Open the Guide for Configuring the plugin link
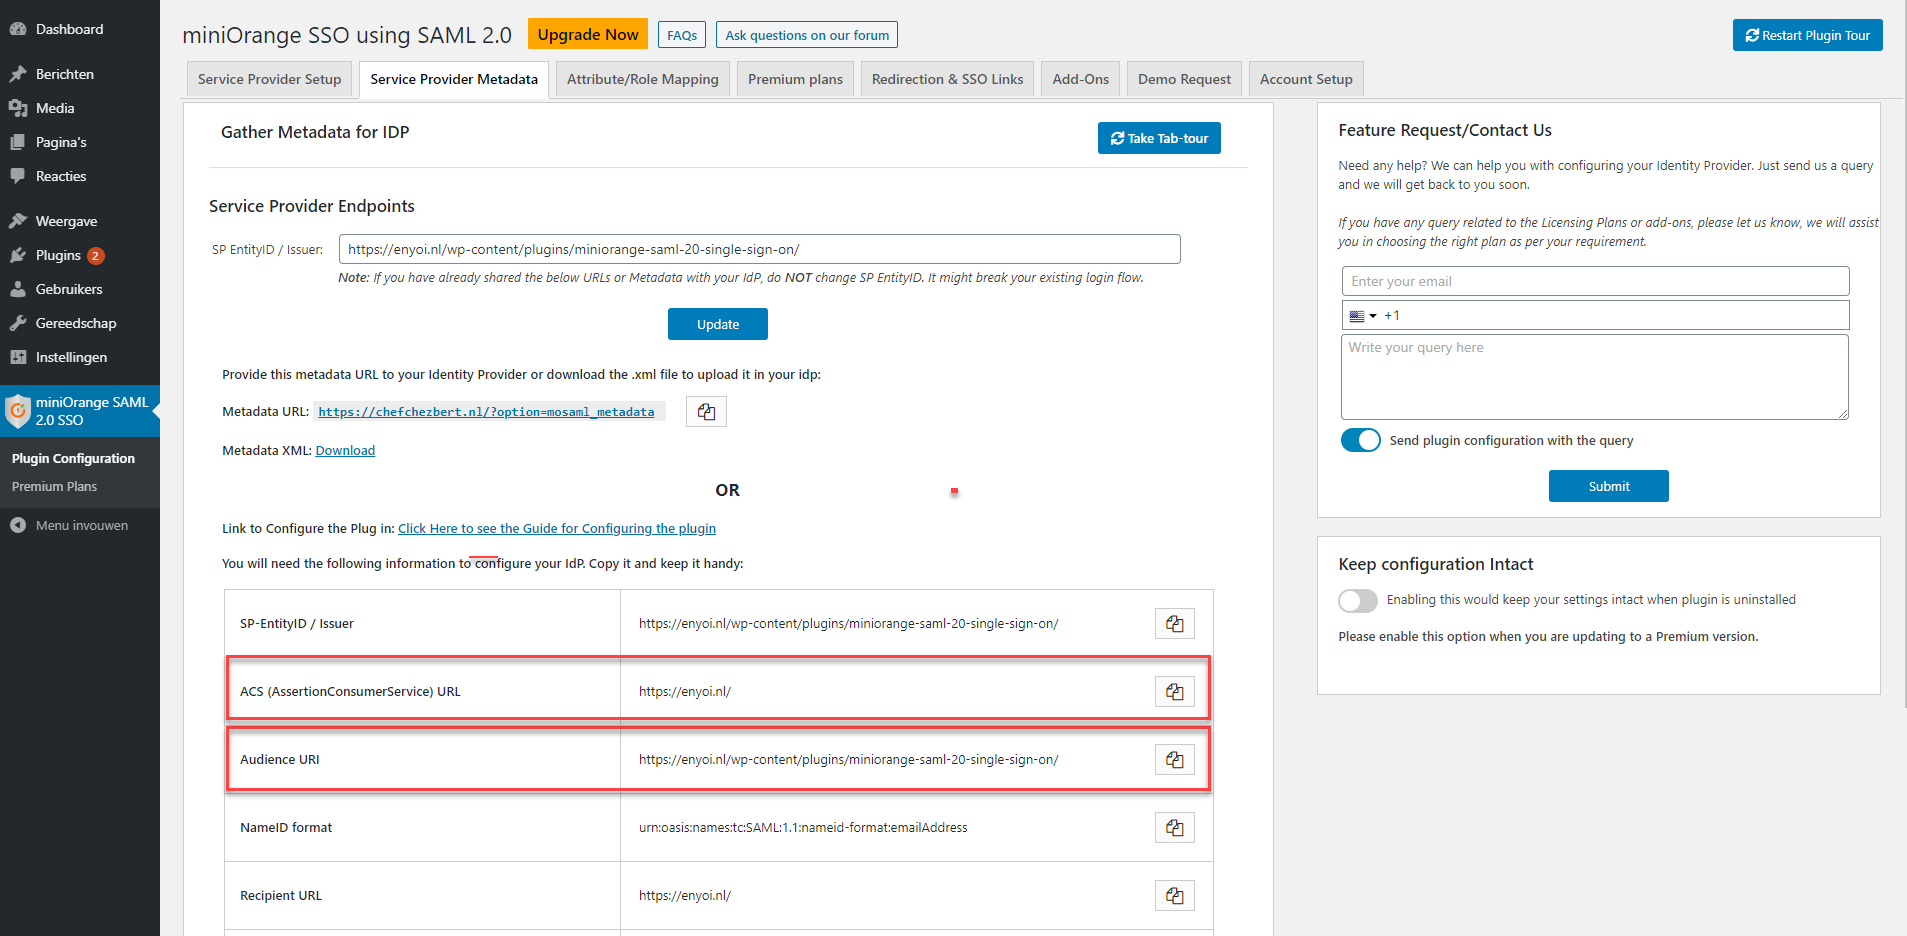 [557, 529]
